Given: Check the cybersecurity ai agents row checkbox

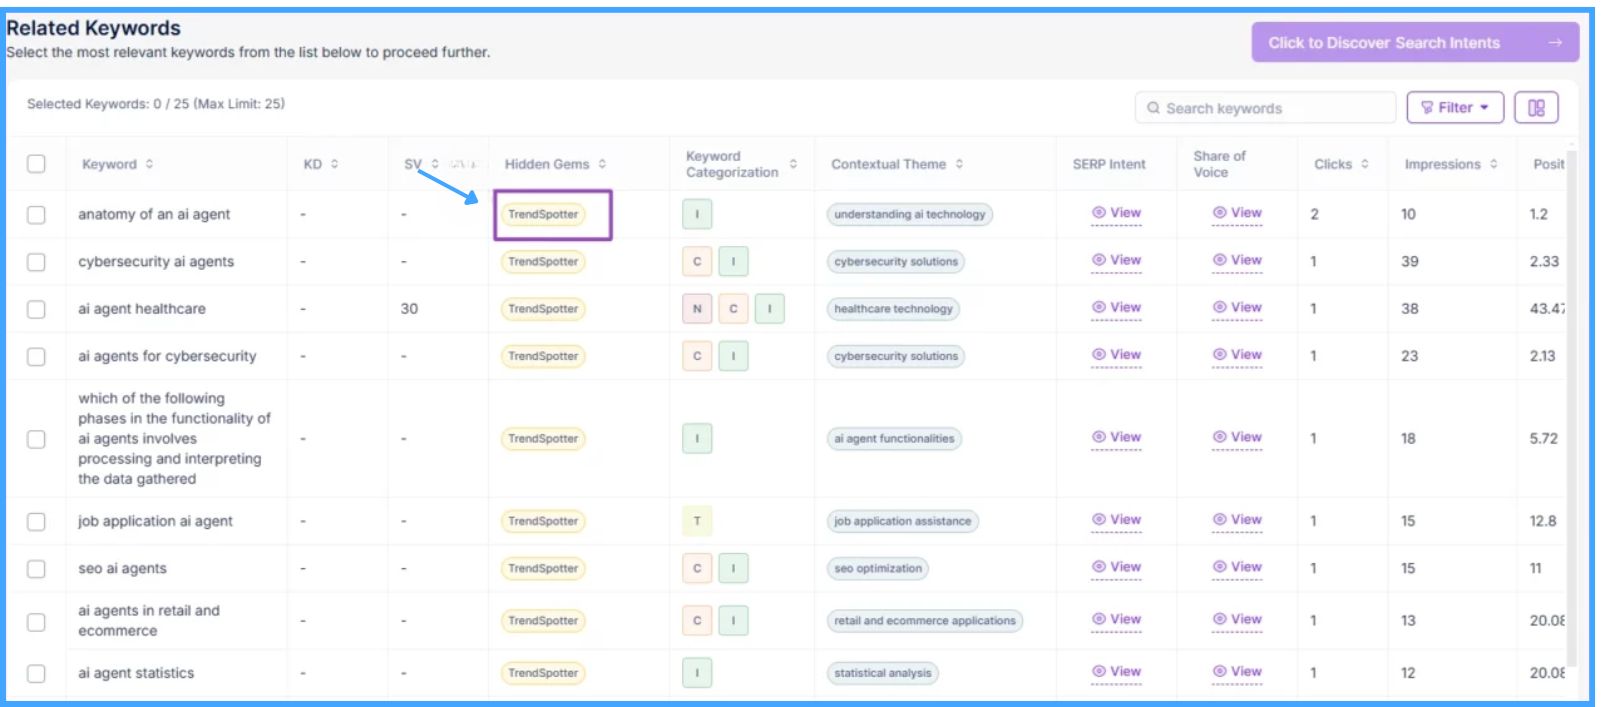Looking at the screenshot, I should pos(36,262).
